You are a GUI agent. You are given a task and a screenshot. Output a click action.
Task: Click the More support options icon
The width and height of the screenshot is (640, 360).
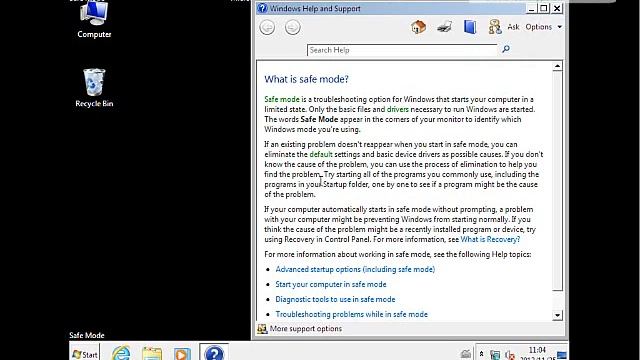pos(262,329)
